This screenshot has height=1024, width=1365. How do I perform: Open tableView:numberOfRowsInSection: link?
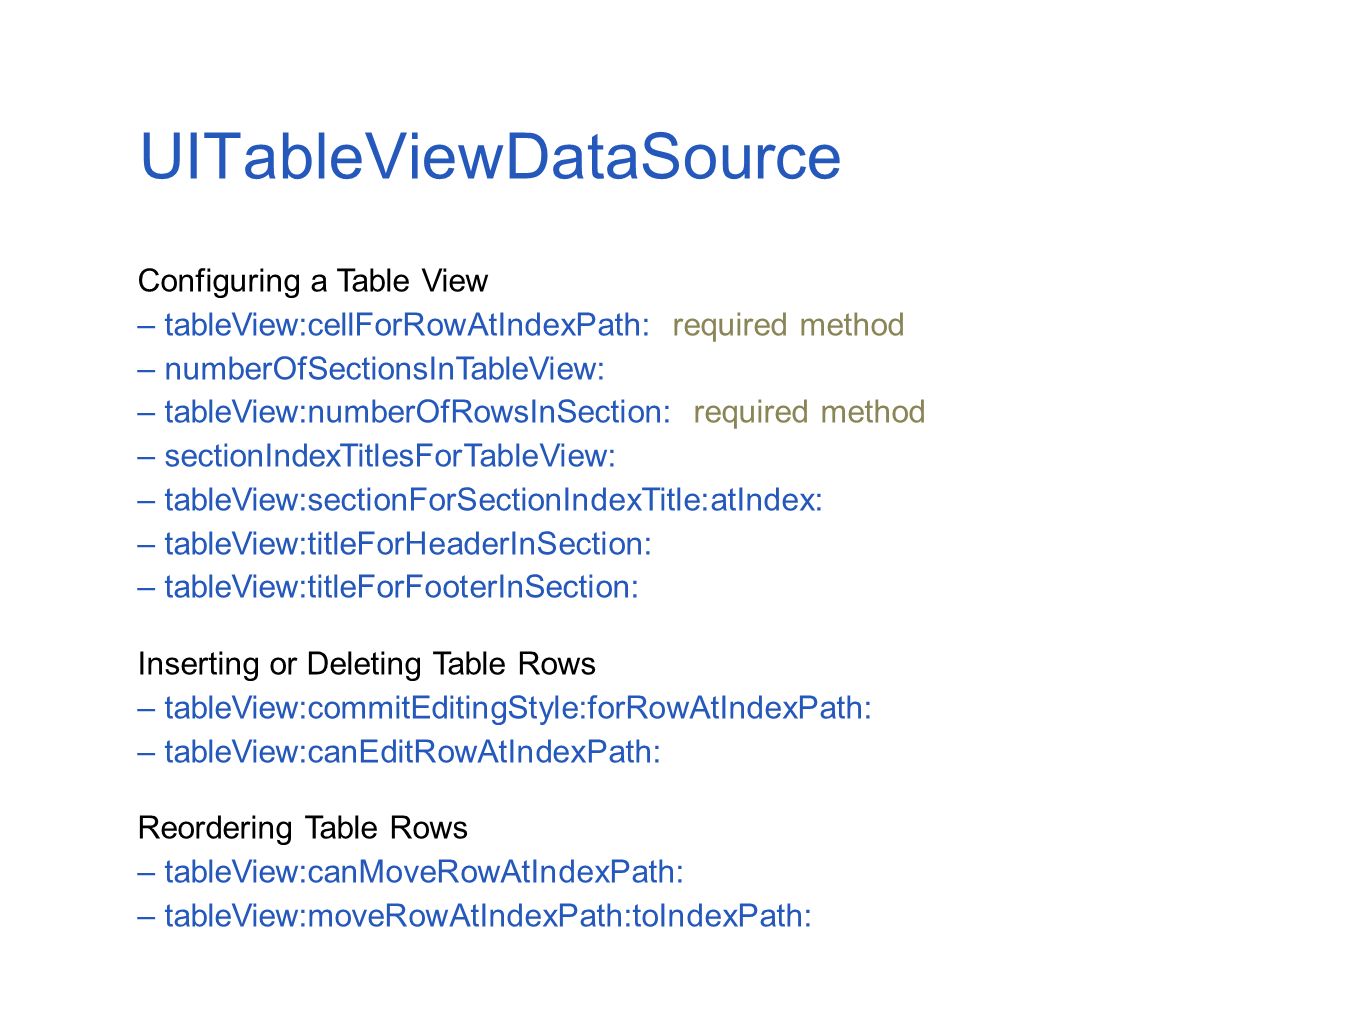point(418,412)
